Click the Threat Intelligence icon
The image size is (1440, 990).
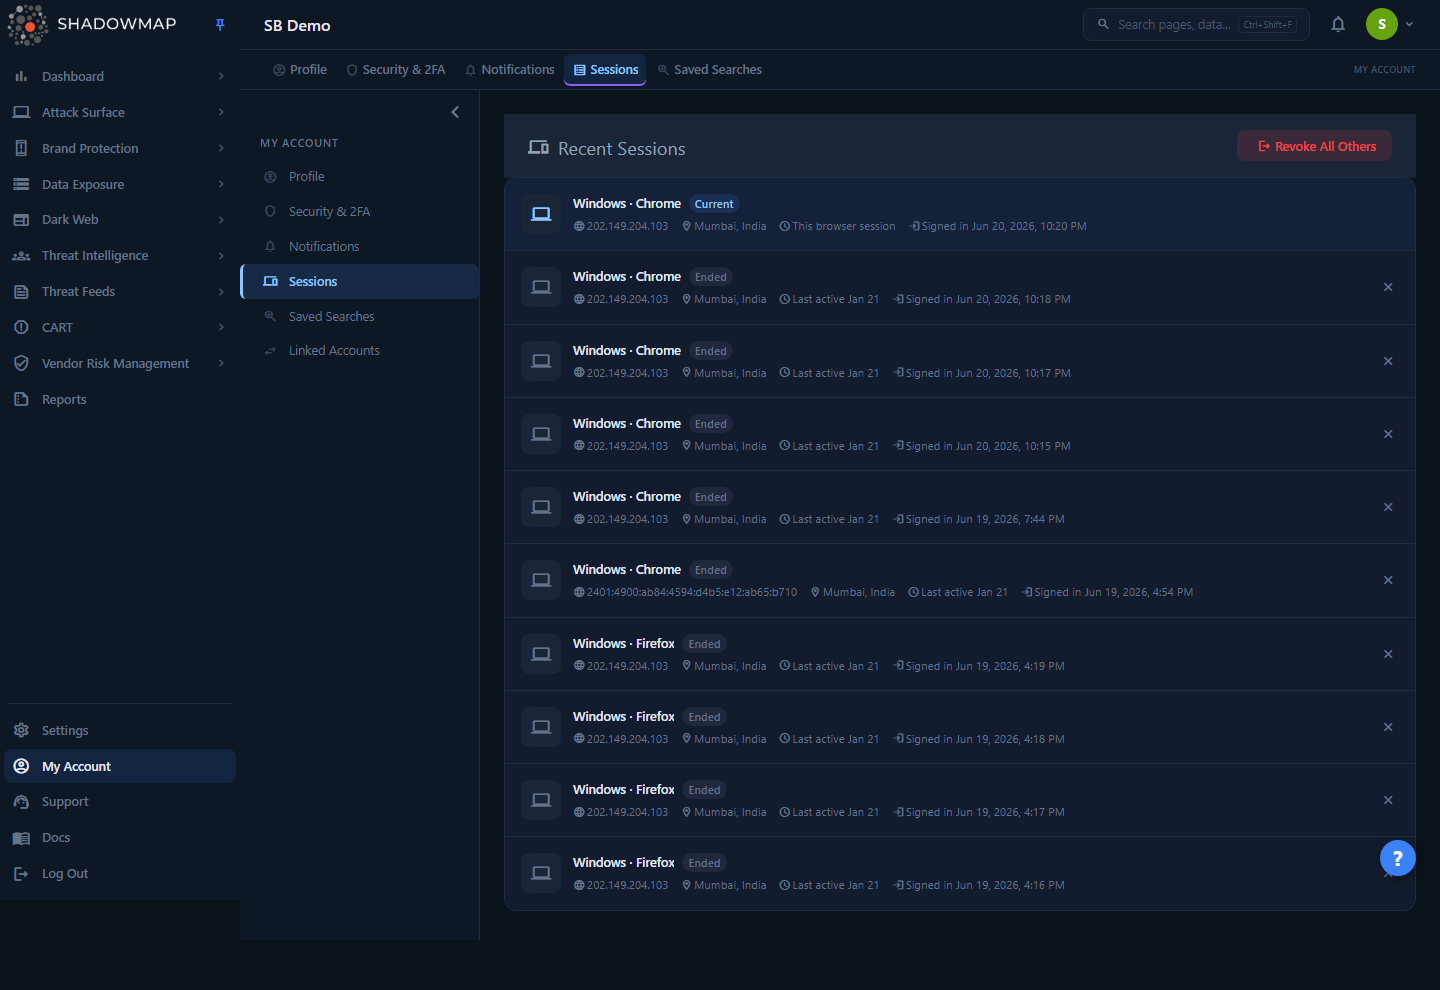21,256
